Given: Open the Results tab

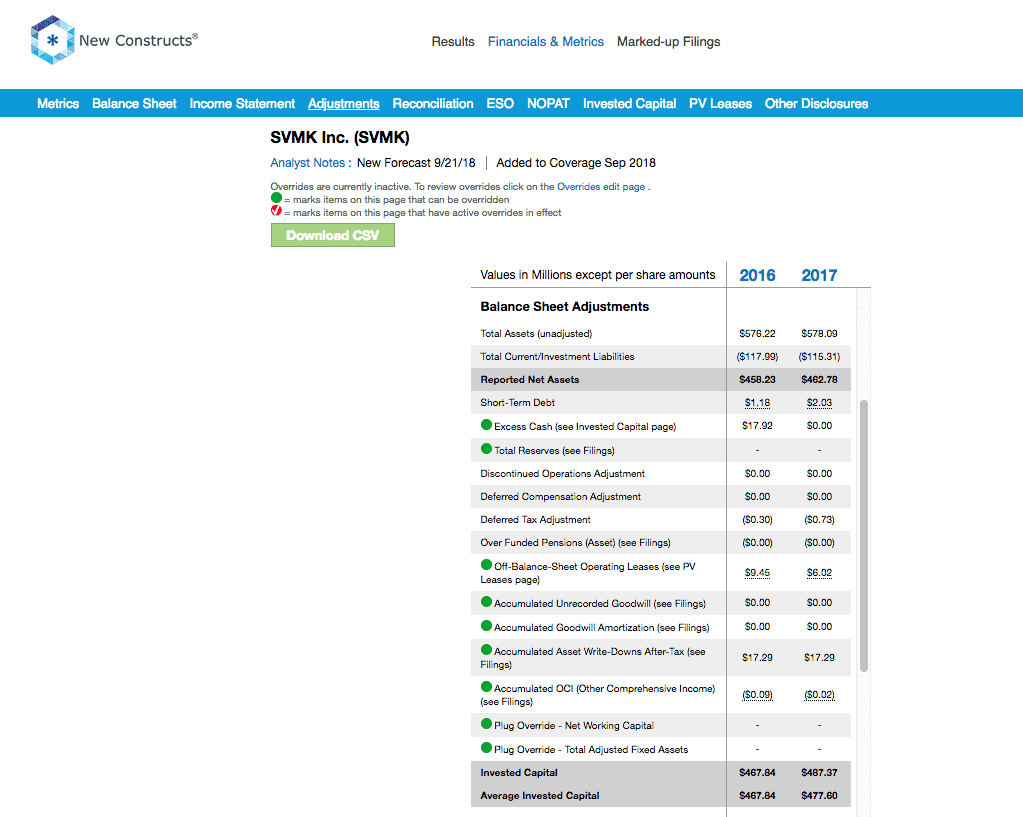Looking at the screenshot, I should tap(453, 42).
